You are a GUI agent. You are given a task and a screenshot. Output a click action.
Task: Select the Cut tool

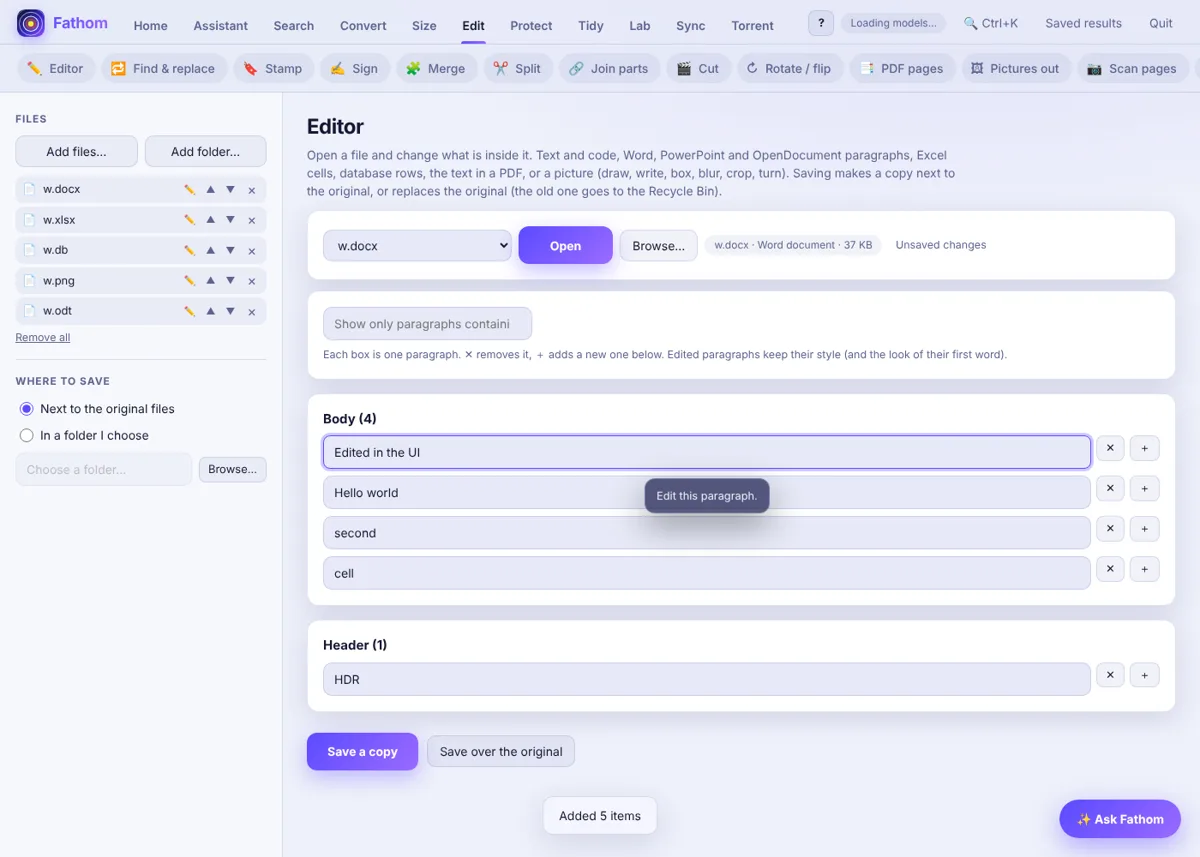[698, 68]
